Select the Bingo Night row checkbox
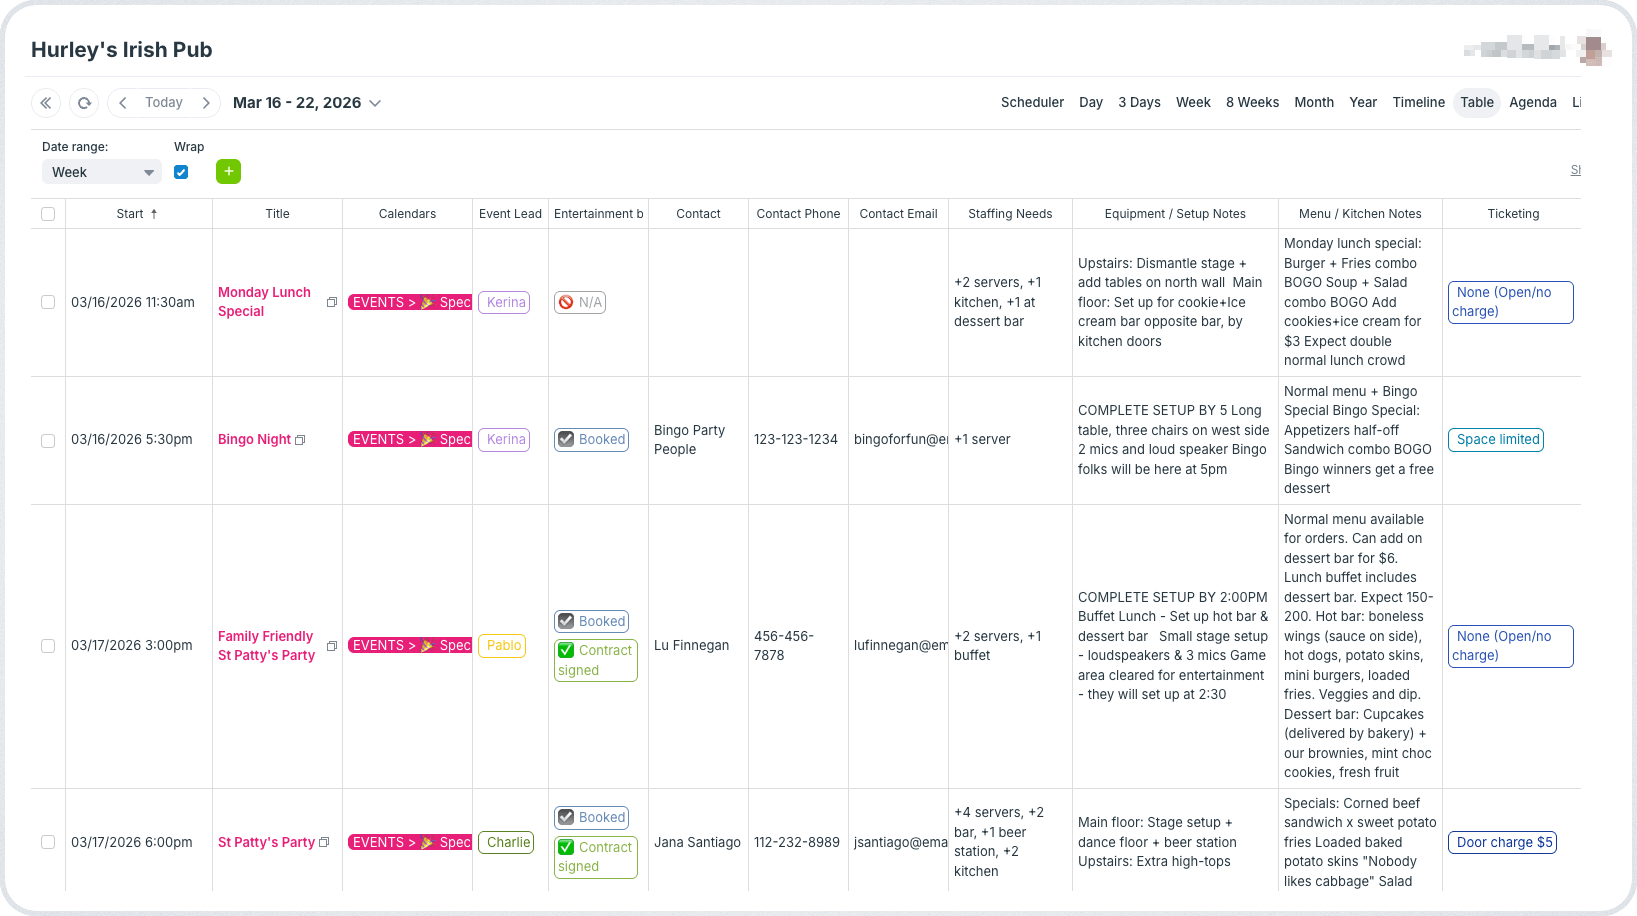 48,440
